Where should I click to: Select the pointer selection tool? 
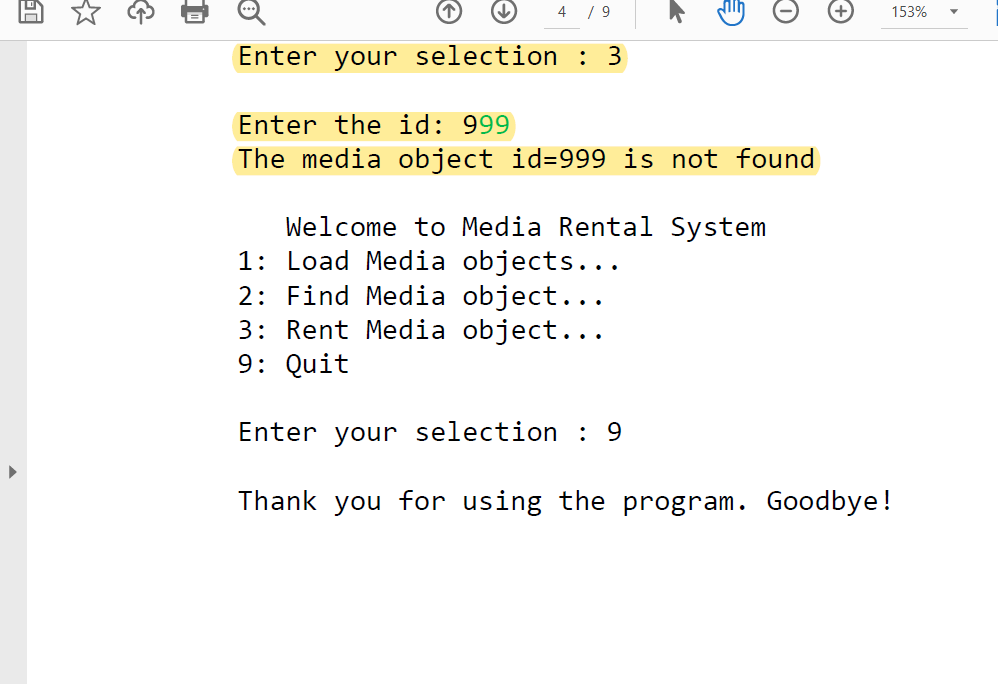(676, 13)
